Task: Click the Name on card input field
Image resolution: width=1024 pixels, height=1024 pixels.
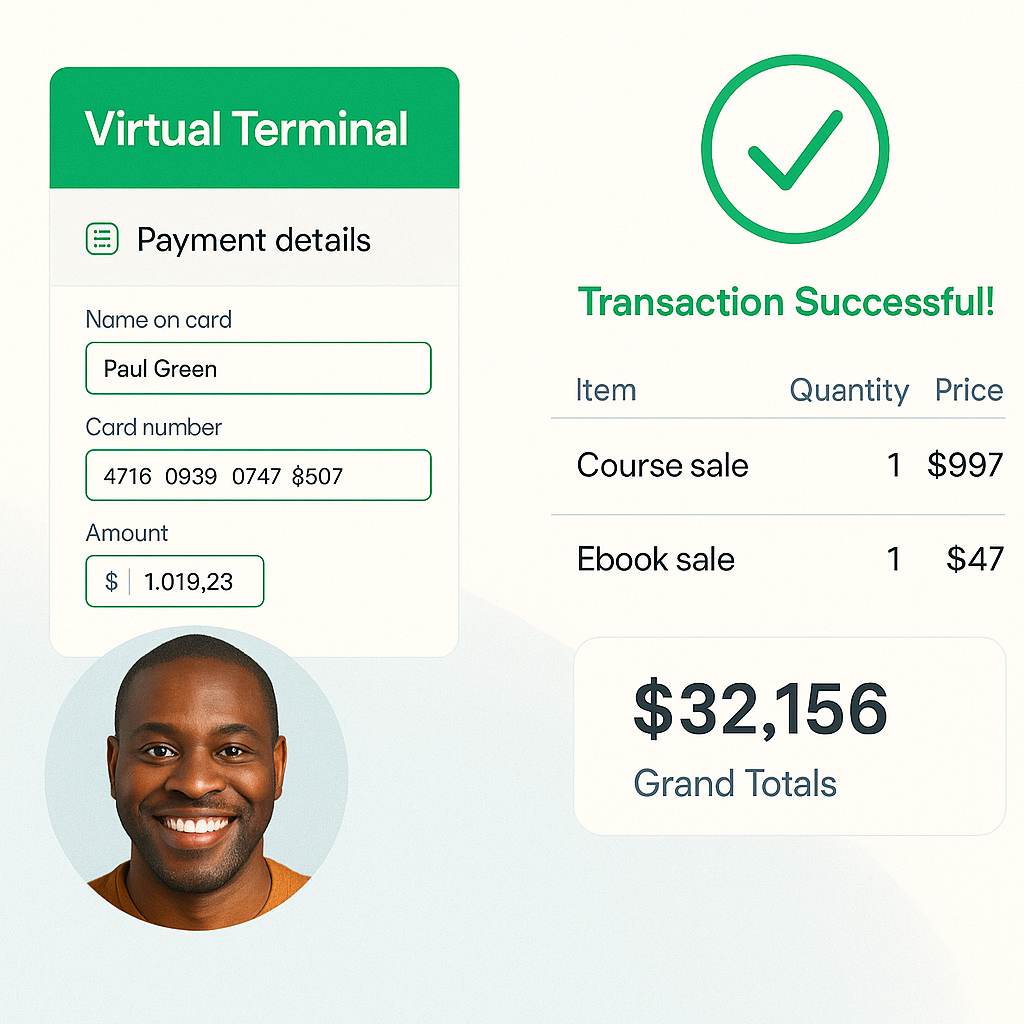Action: pos(259,368)
